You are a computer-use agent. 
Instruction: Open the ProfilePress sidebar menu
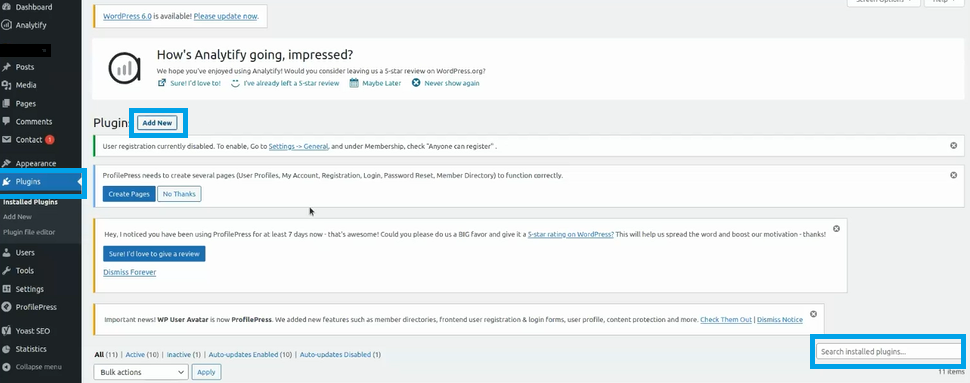click(36, 307)
